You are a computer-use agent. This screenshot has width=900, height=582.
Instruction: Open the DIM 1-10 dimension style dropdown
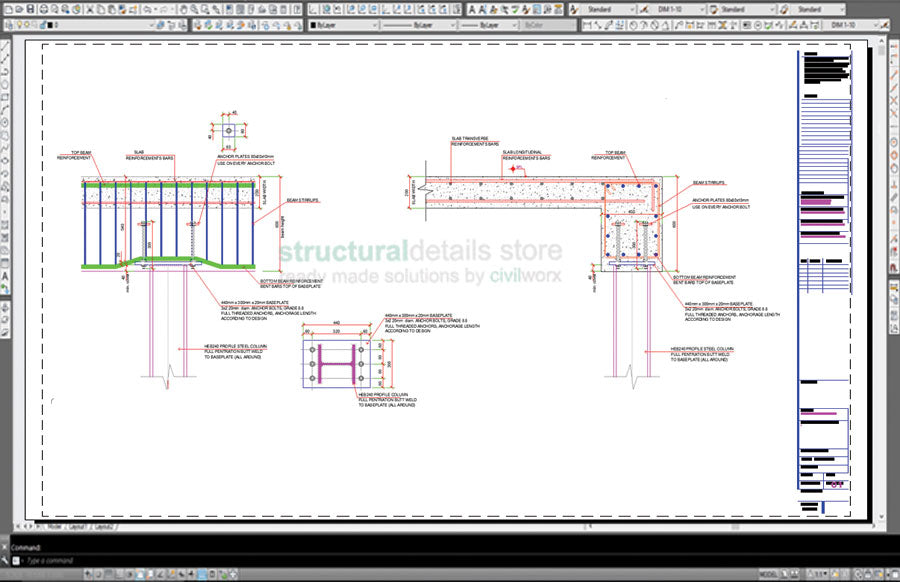coord(701,8)
